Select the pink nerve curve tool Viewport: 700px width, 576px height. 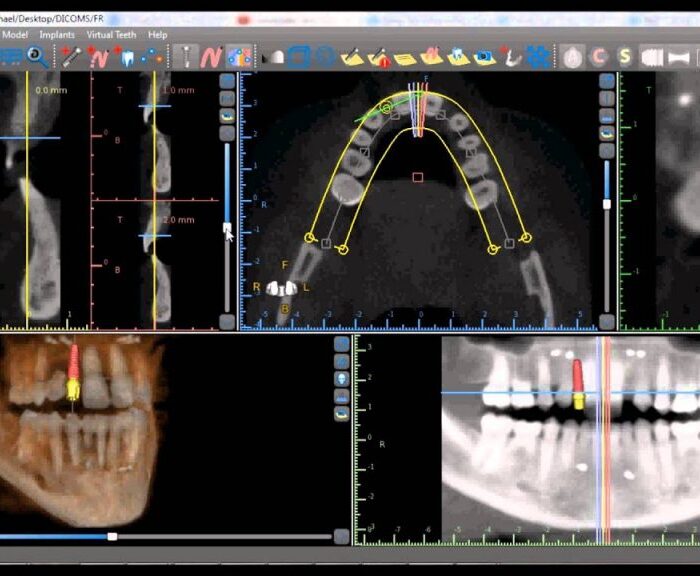click(x=210, y=57)
